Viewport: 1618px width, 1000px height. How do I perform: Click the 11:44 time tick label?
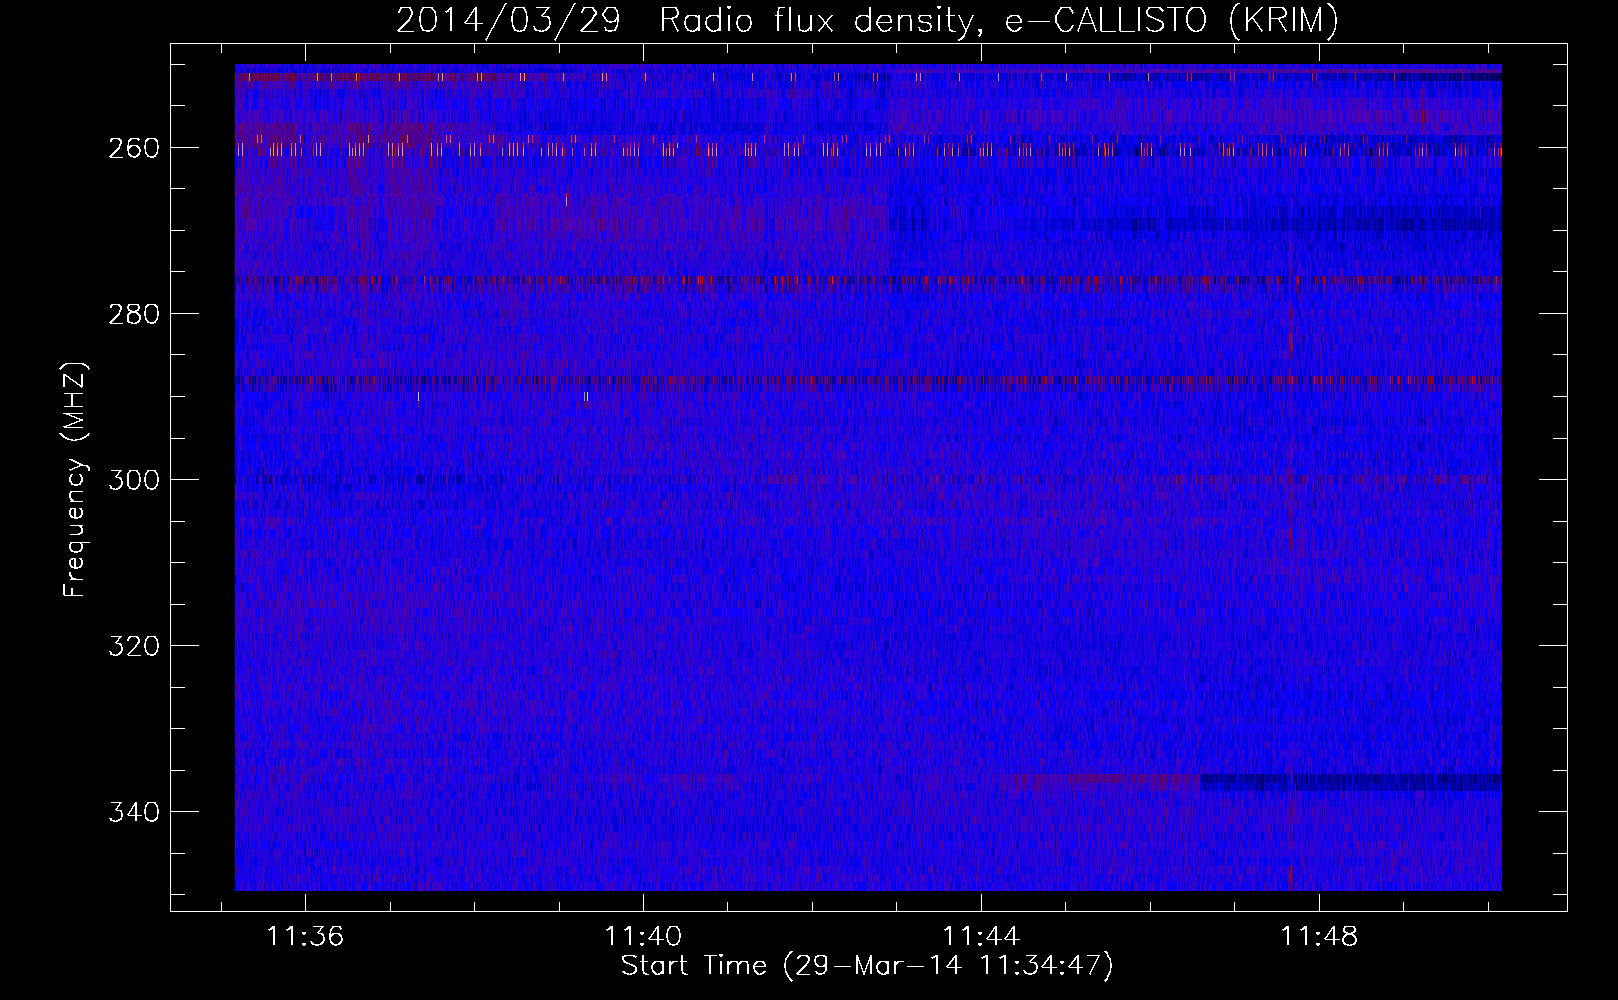coord(981,936)
